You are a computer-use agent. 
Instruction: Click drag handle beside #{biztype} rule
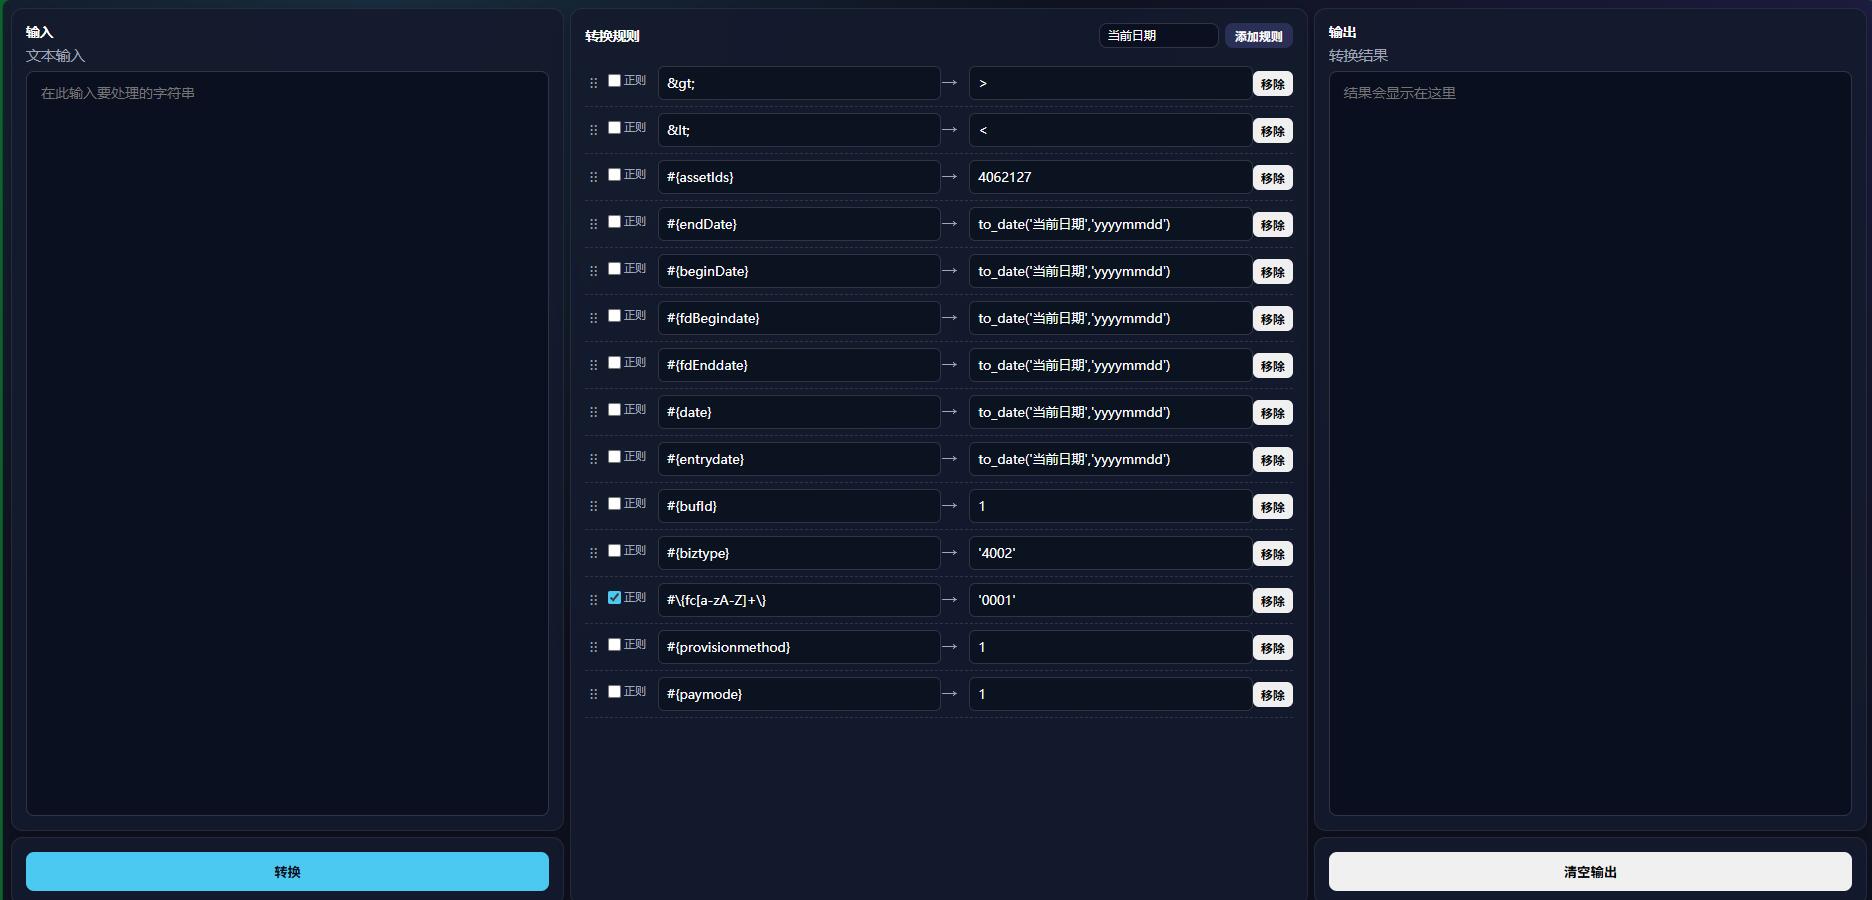(593, 553)
